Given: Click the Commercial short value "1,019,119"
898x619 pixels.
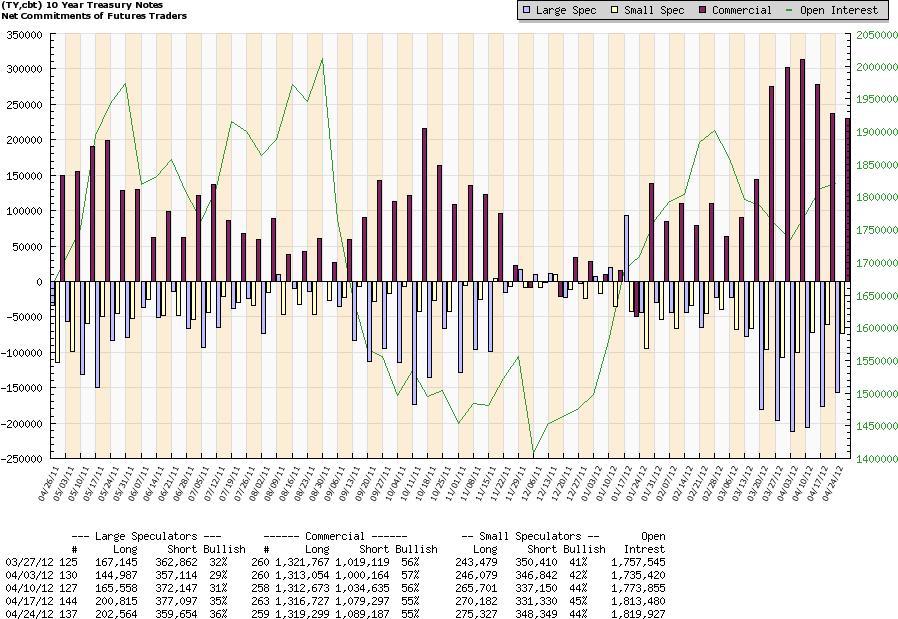Looking at the screenshot, I should (x=363, y=562).
